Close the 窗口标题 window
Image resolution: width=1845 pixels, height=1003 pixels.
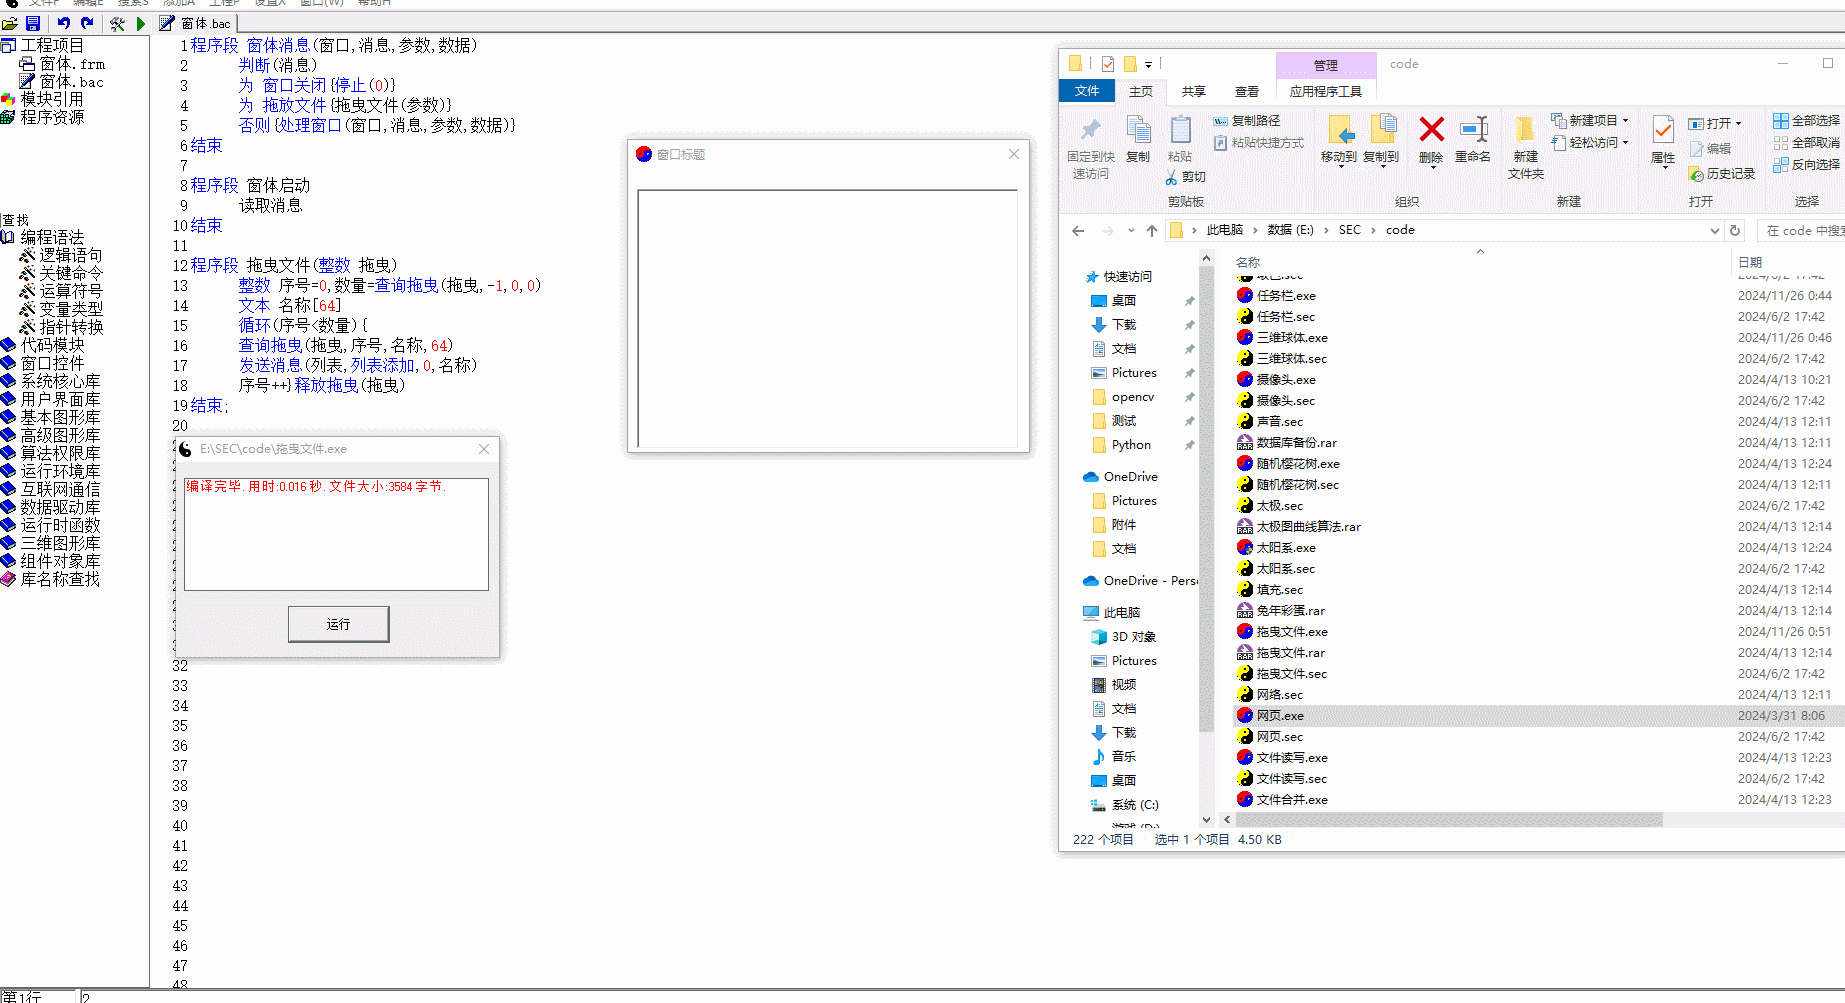pyautogui.click(x=1014, y=154)
